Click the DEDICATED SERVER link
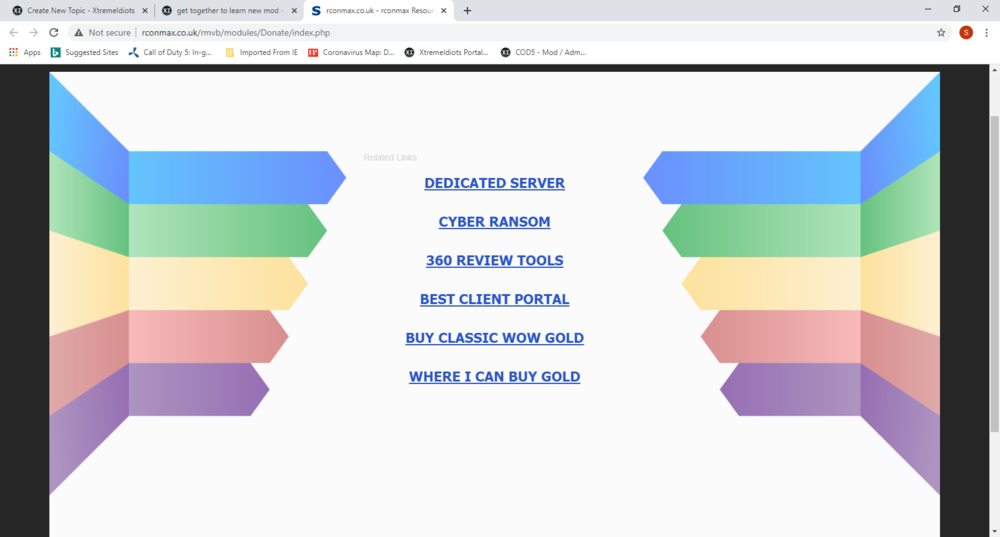Viewport: 1000px width, 537px height. (494, 183)
